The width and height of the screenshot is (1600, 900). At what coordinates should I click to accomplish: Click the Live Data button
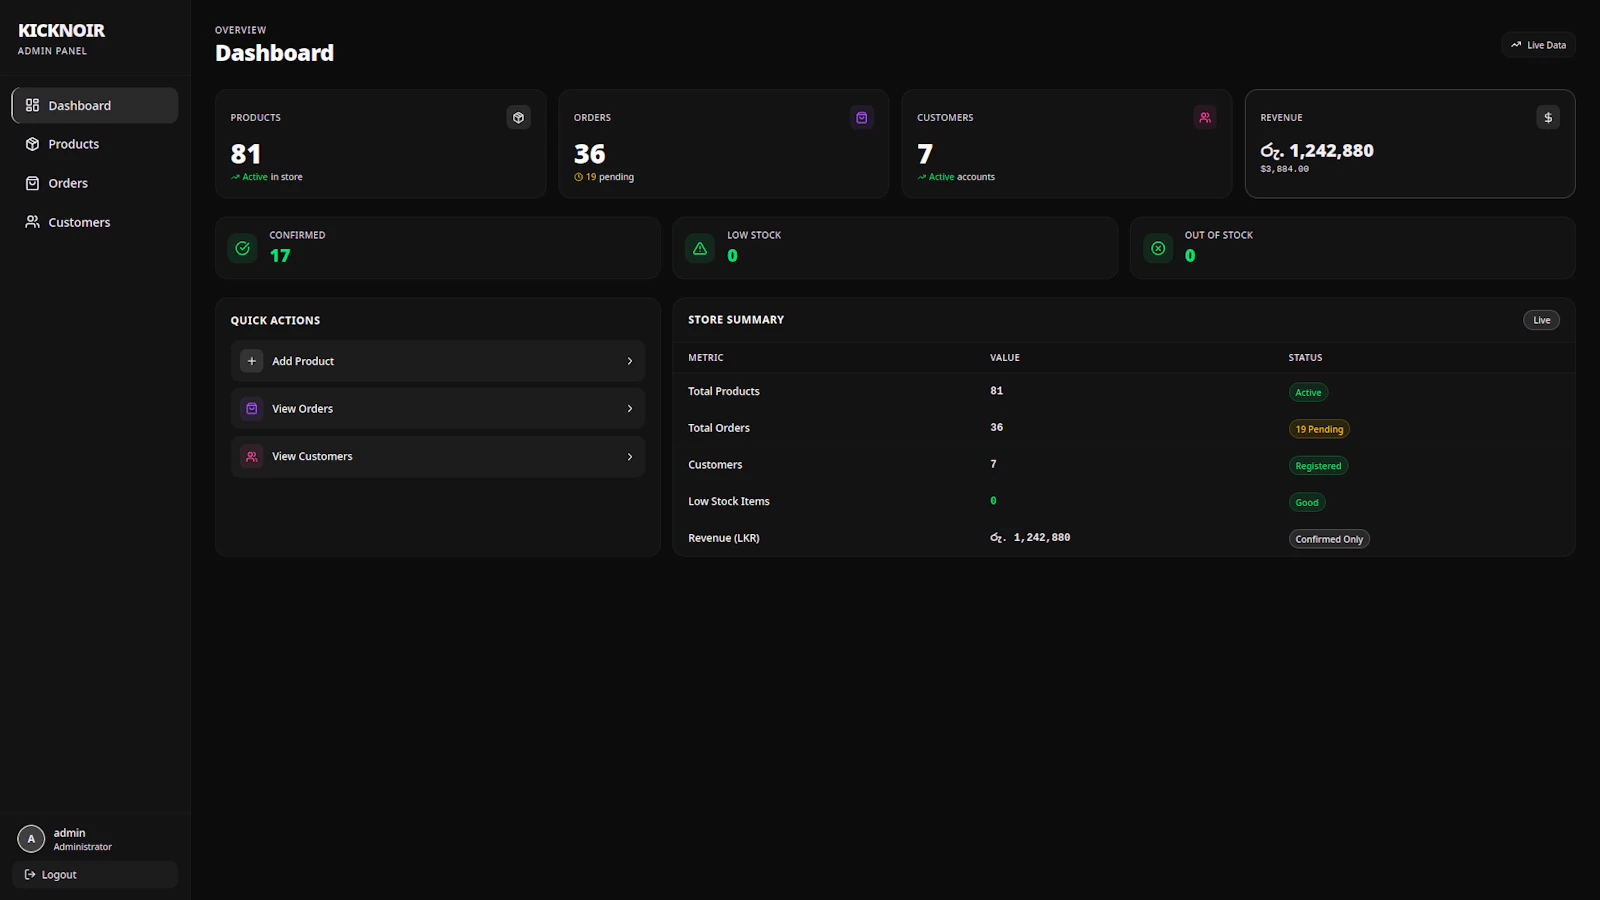[1538, 45]
